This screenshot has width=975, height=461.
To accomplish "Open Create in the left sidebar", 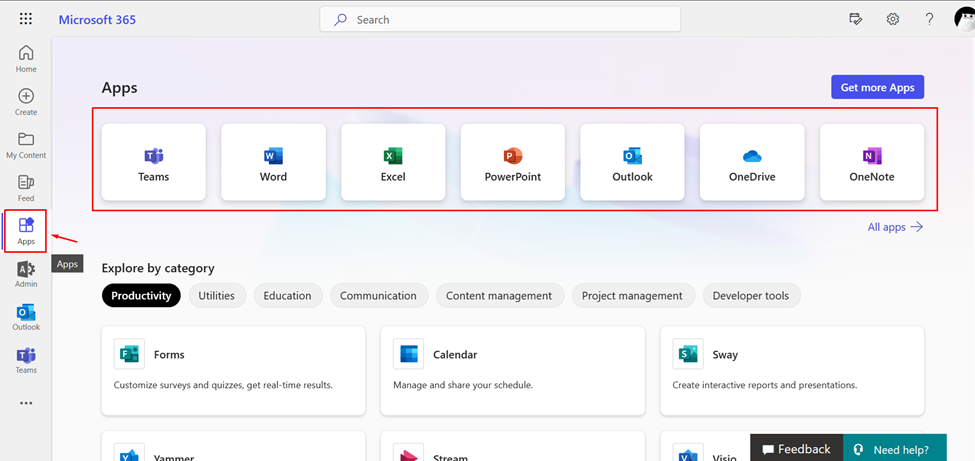I will 26,102.
